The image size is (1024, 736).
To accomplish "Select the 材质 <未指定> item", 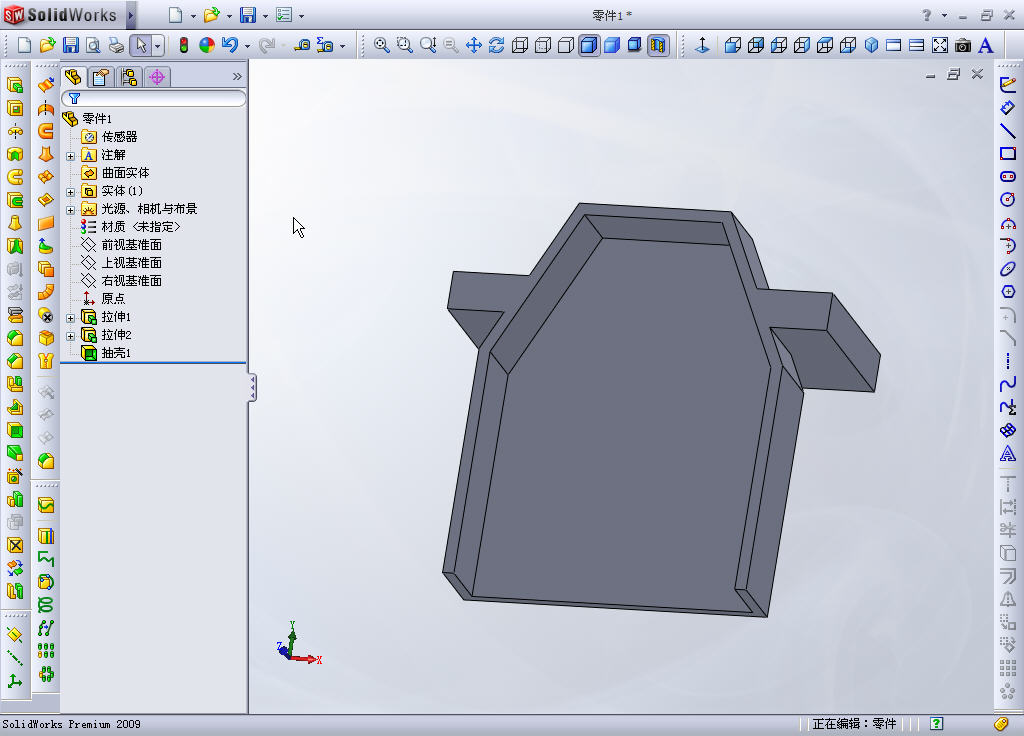I will [140, 227].
